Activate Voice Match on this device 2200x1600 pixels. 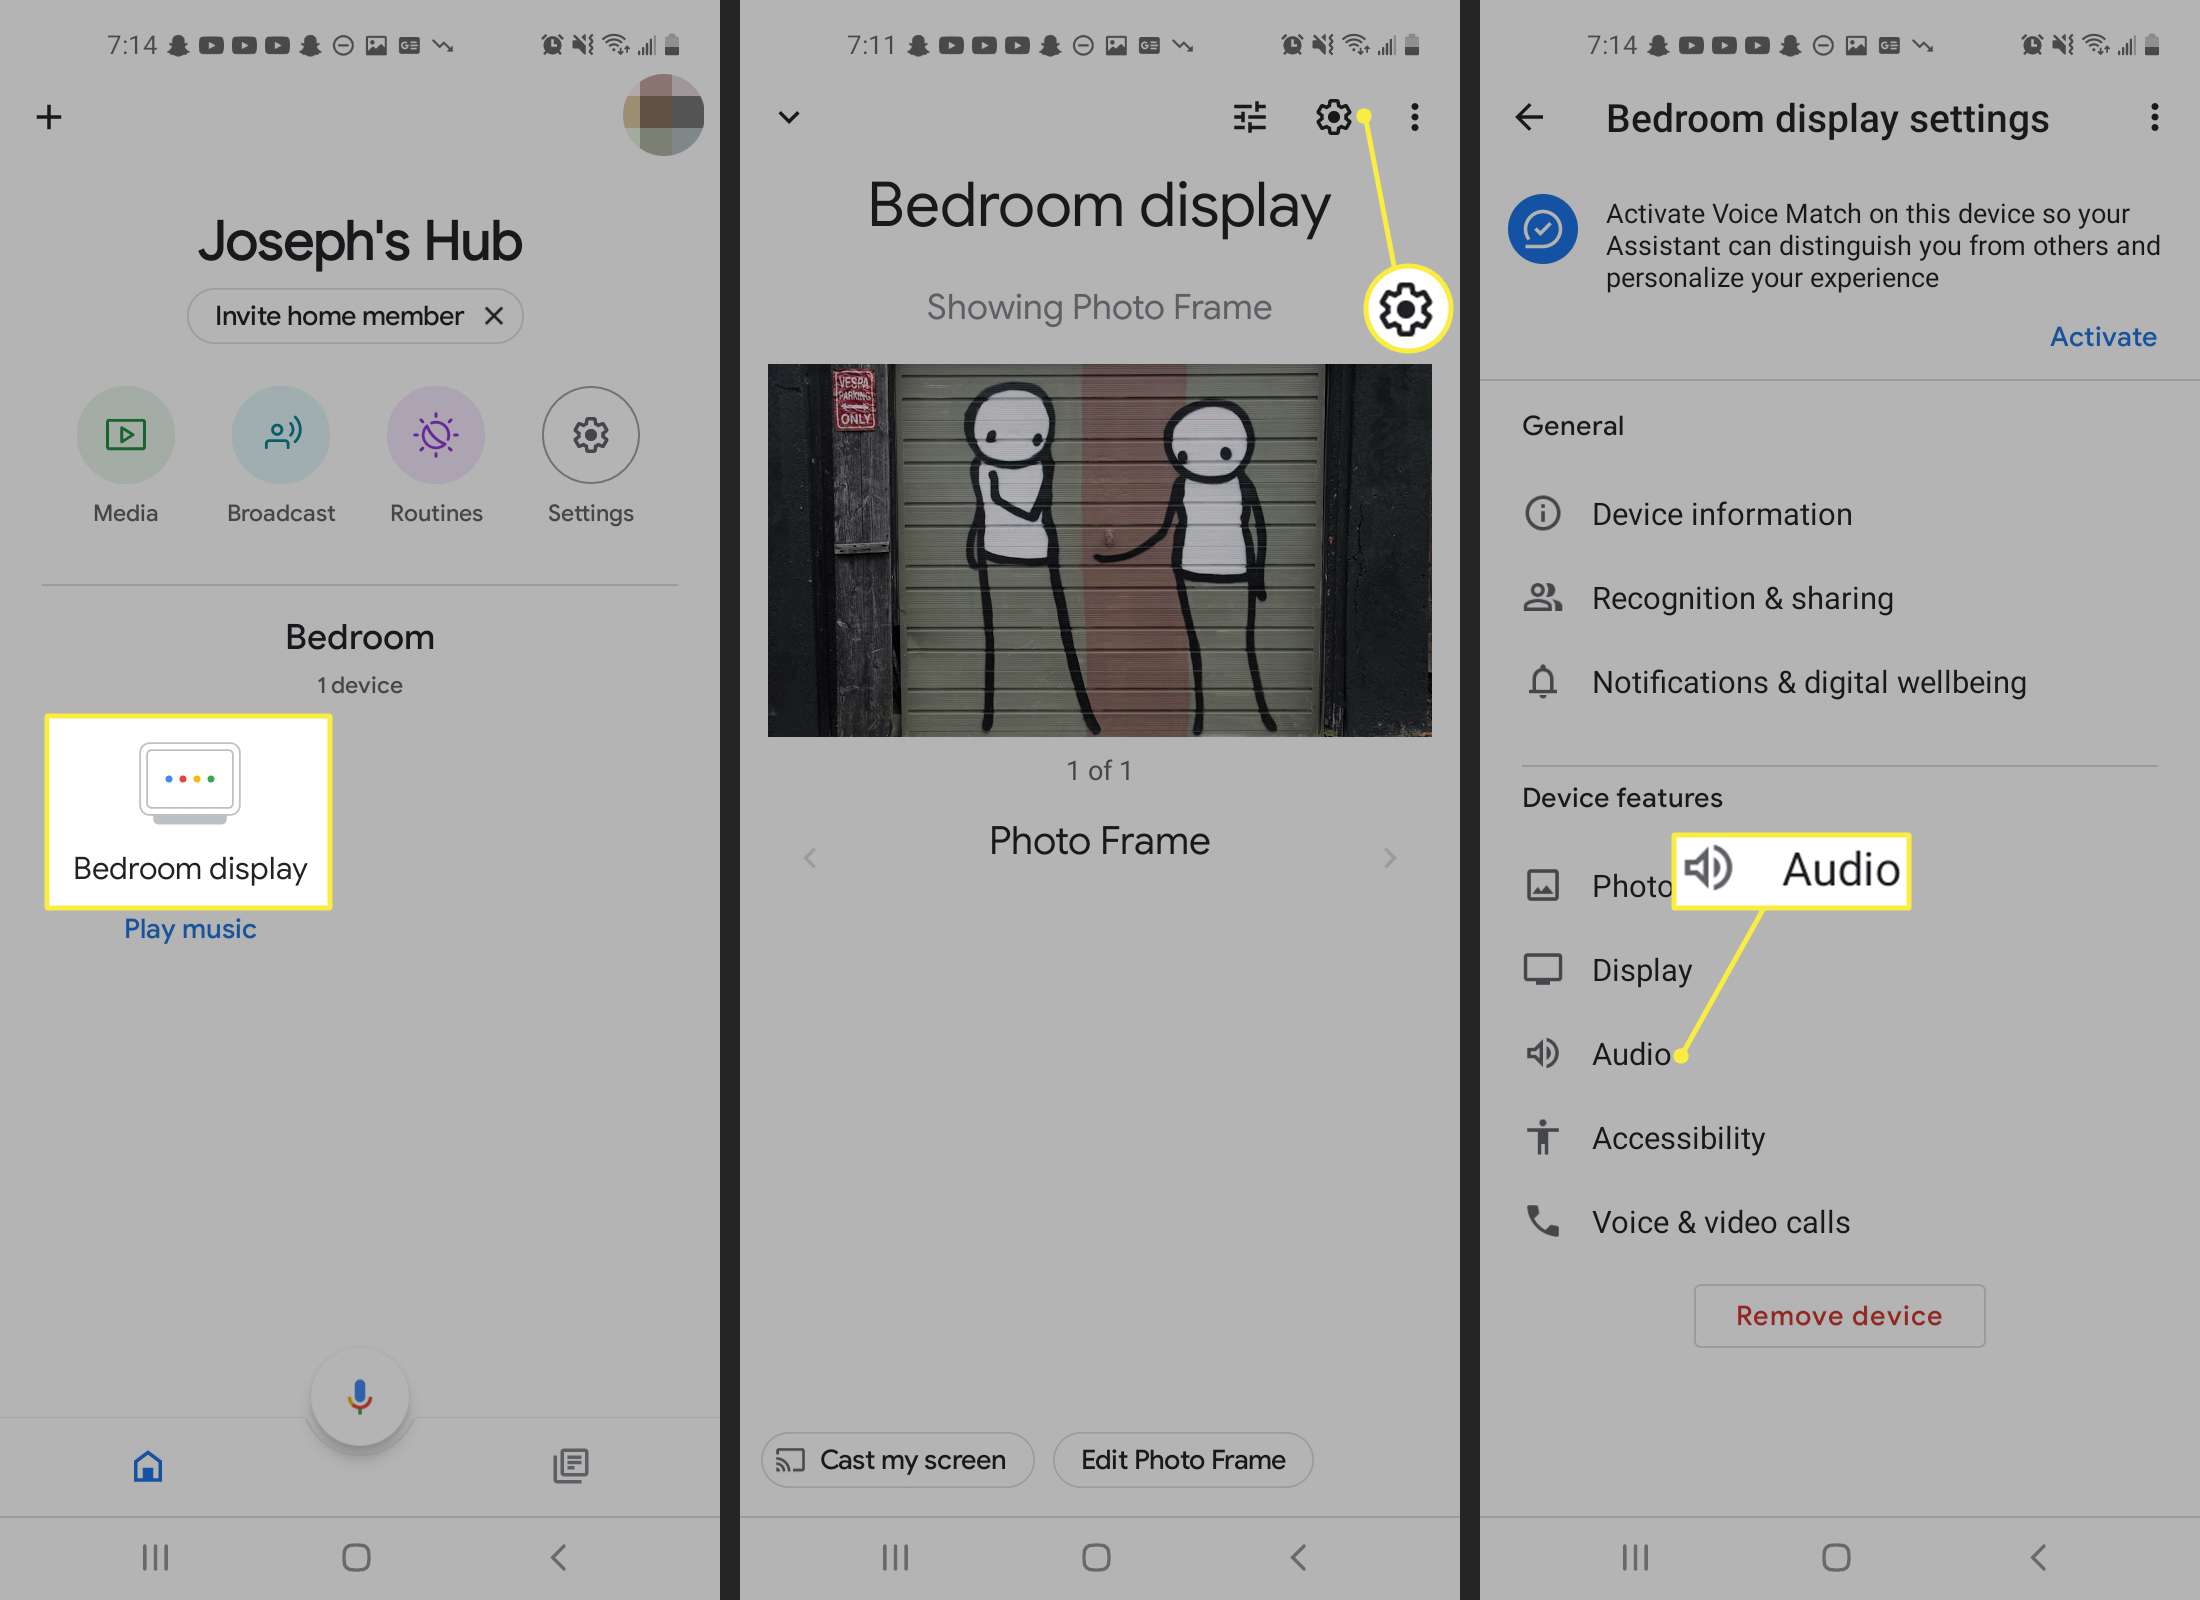coord(2103,335)
